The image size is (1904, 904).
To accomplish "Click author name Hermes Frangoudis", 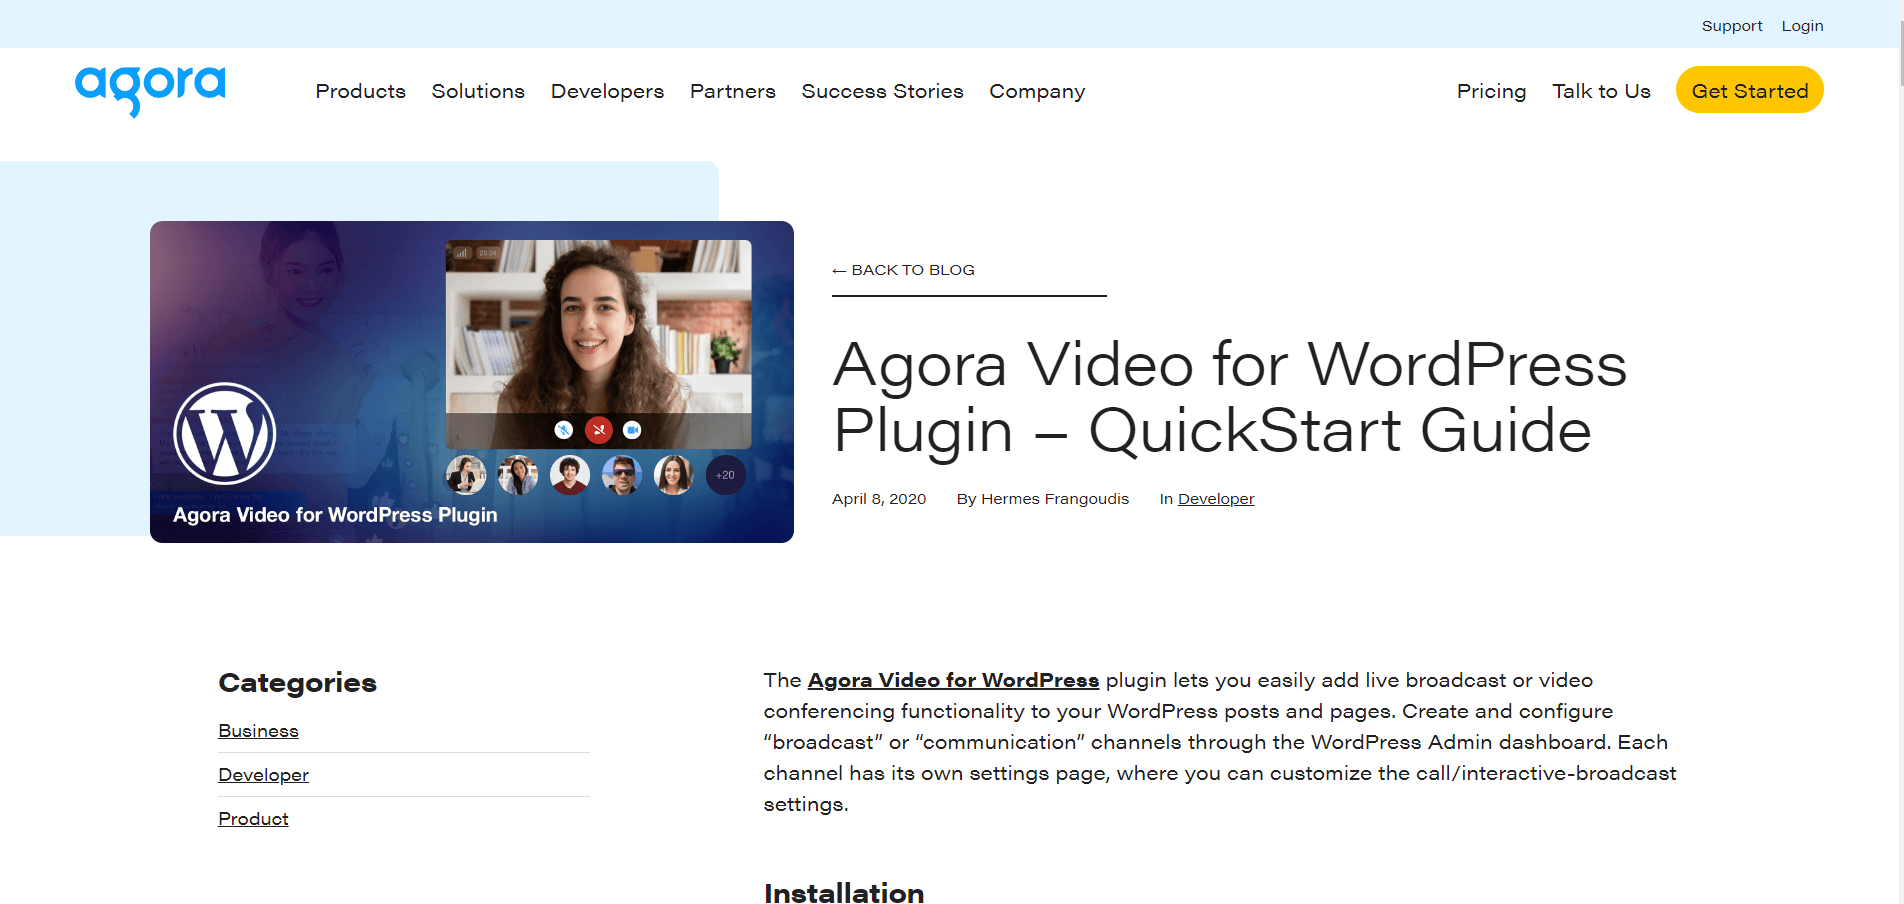I will click(1055, 499).
